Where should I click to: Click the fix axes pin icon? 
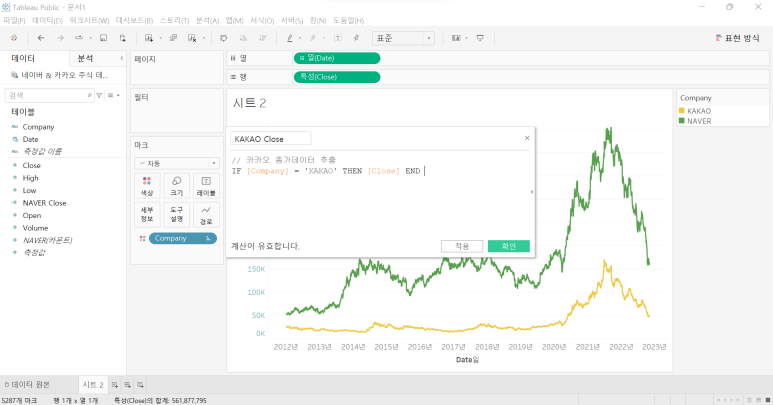click(356, 38)
